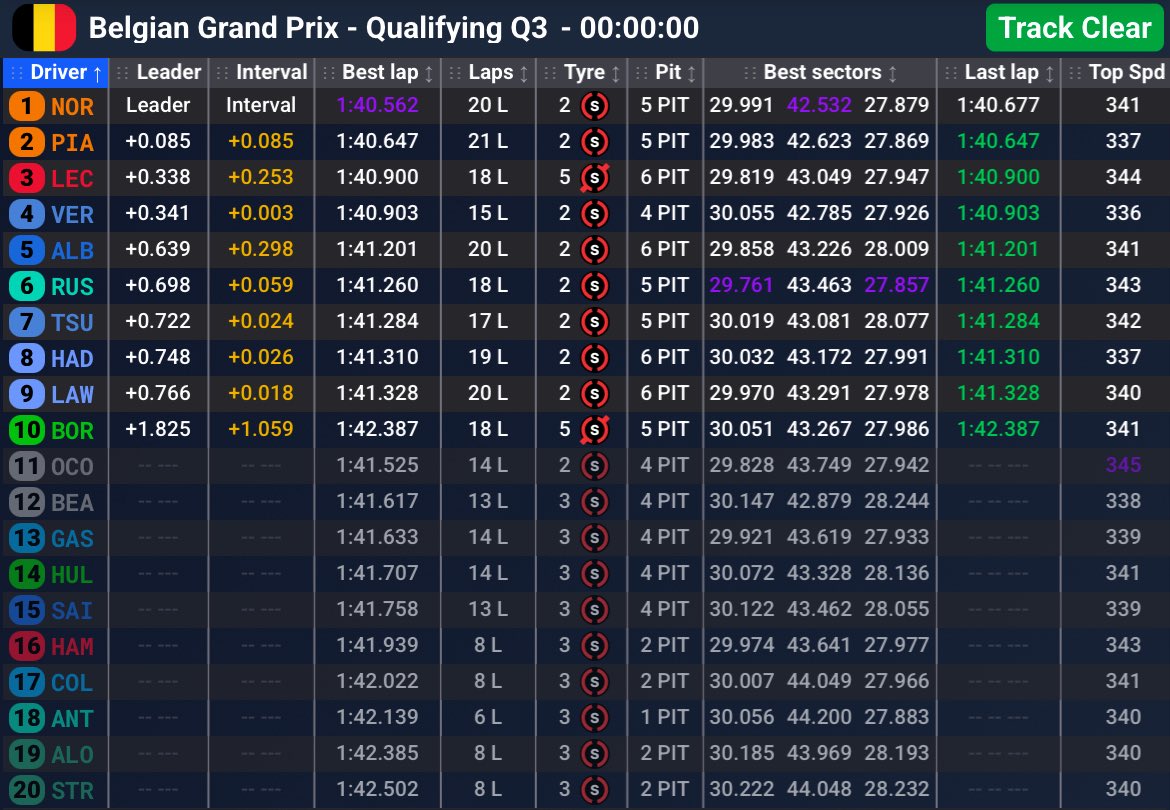The height and width of the screenshot is (810, 1170).
Task: Click the soft tyre icon for TSU
Action: coord(595,322)
